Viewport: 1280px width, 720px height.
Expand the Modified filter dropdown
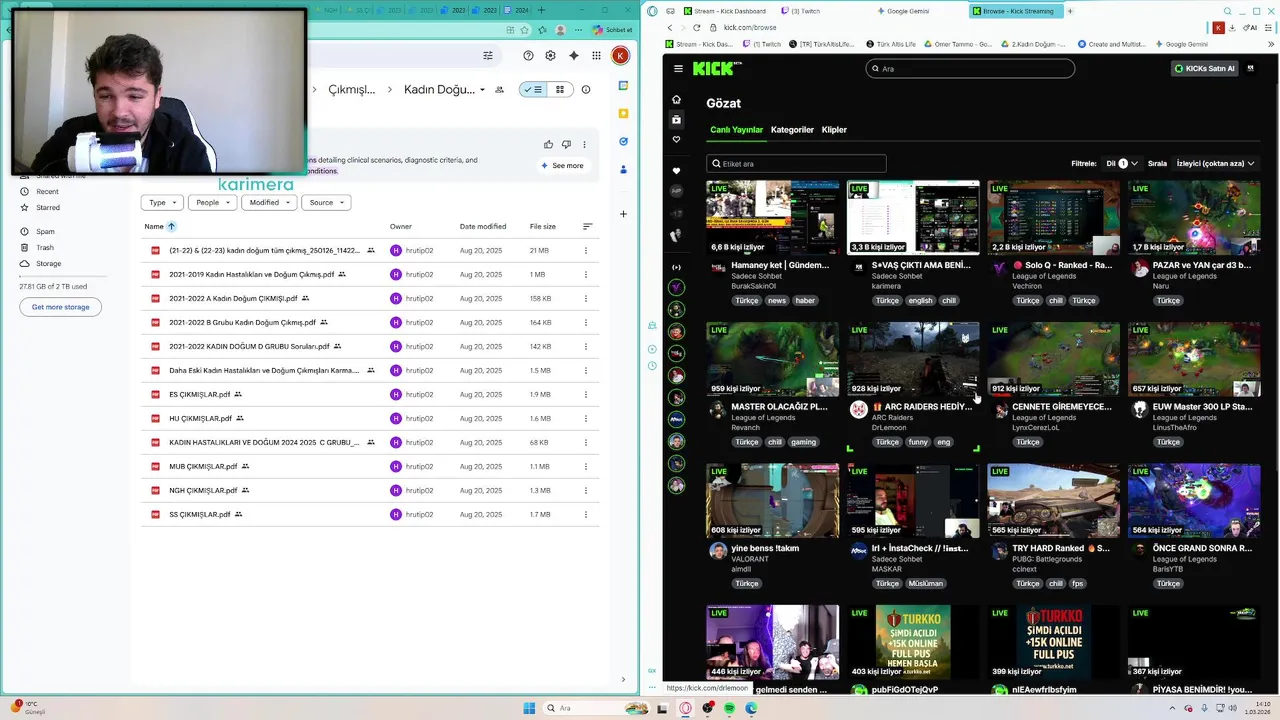point(269,202)
